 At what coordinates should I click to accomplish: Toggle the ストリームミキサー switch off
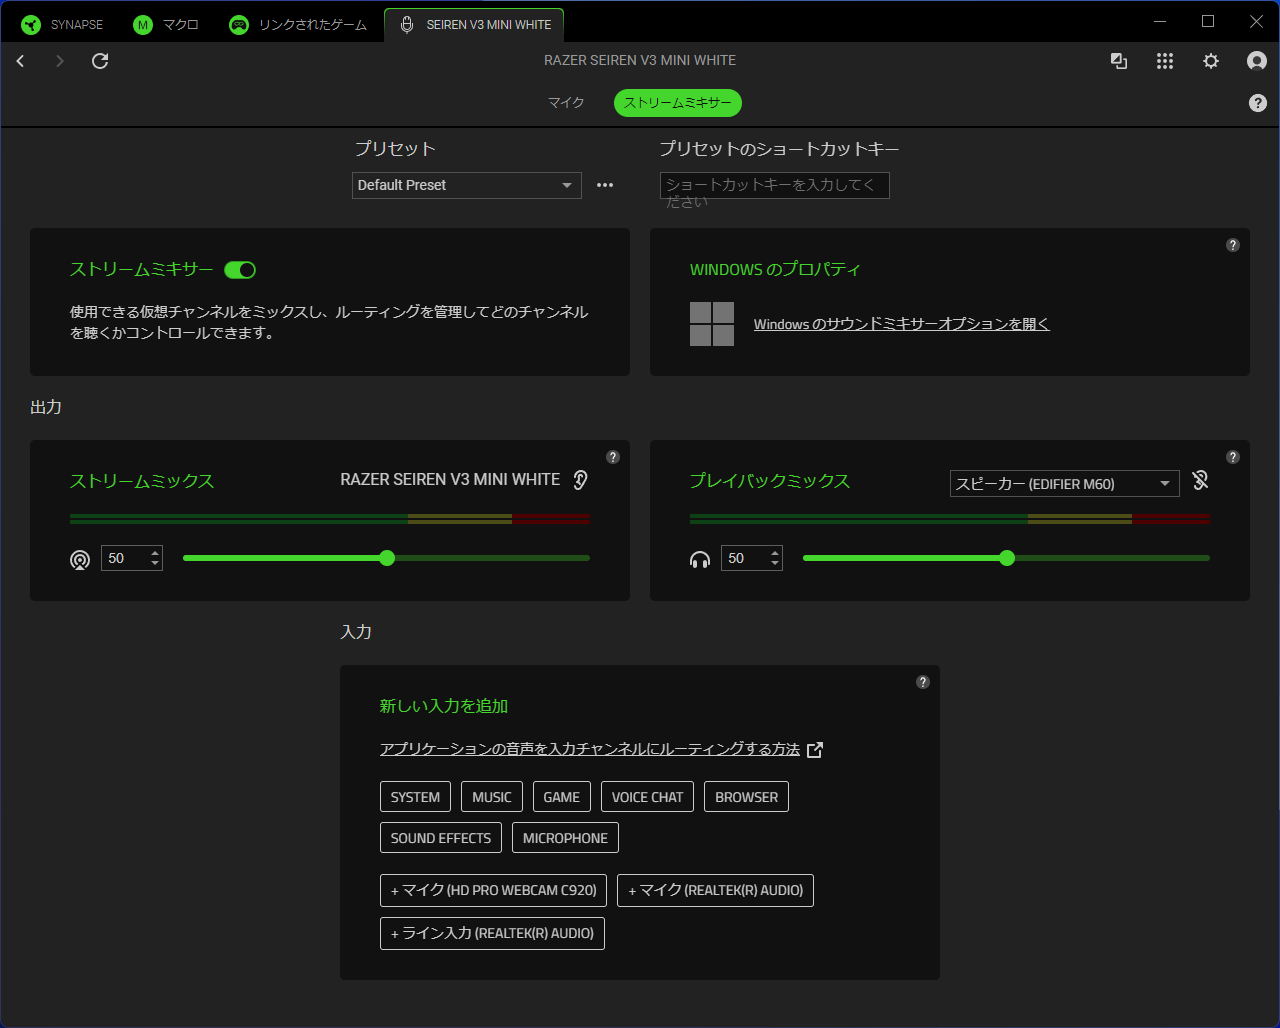(x=240, y=270)
